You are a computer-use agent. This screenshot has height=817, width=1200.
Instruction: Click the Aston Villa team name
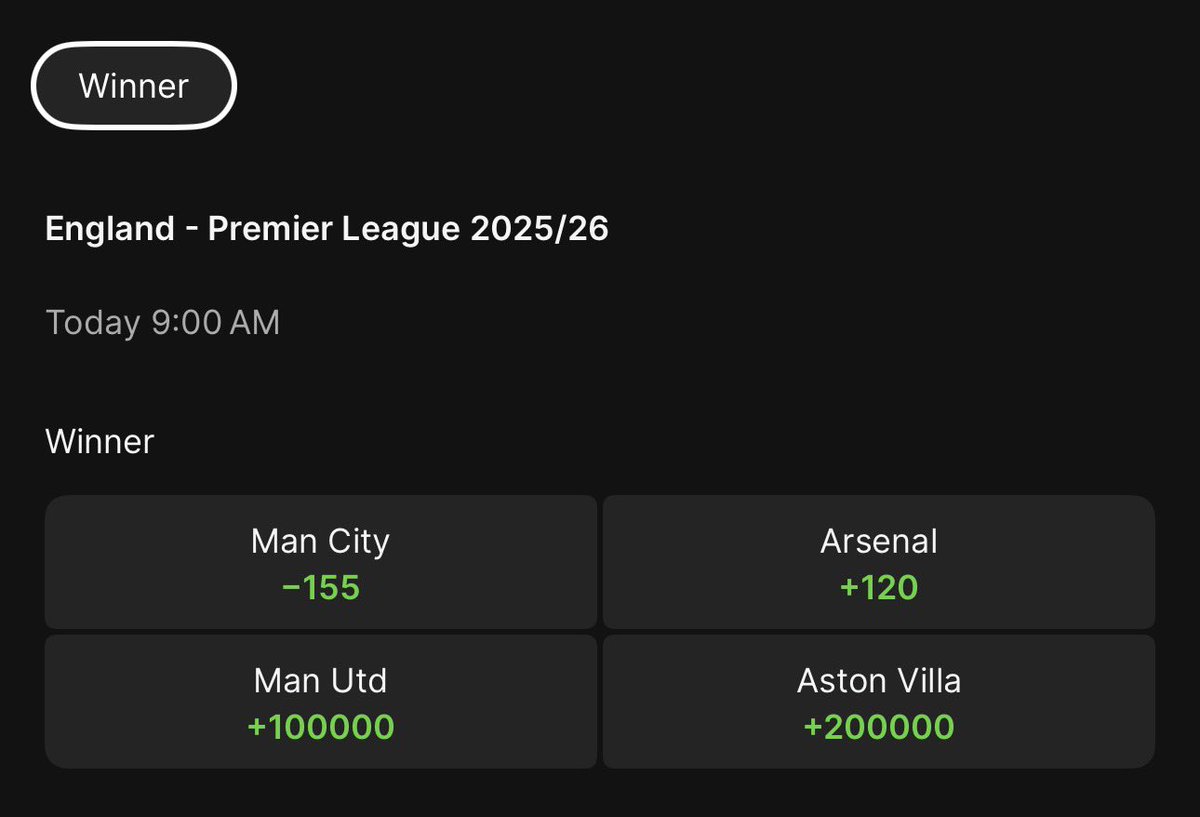click(x=879, y=681)
